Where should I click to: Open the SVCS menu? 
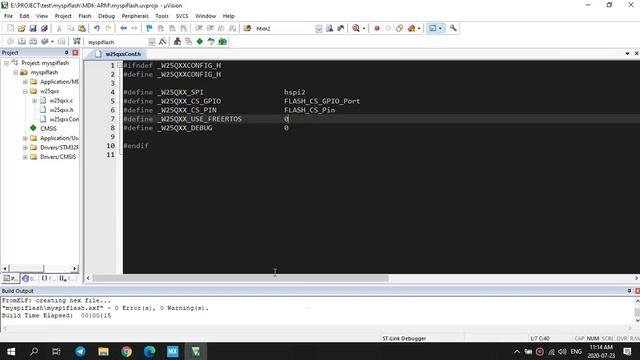click(x=182, y=16)
